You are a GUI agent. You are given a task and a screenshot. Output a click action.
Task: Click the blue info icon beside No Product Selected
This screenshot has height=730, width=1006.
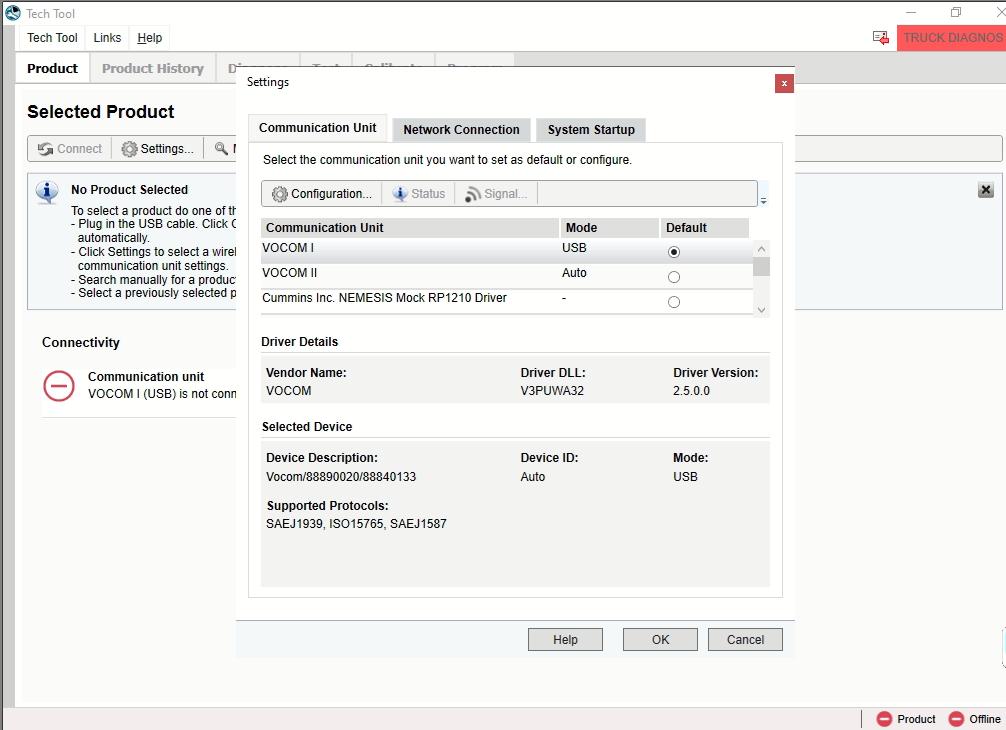tap(47, 192)
